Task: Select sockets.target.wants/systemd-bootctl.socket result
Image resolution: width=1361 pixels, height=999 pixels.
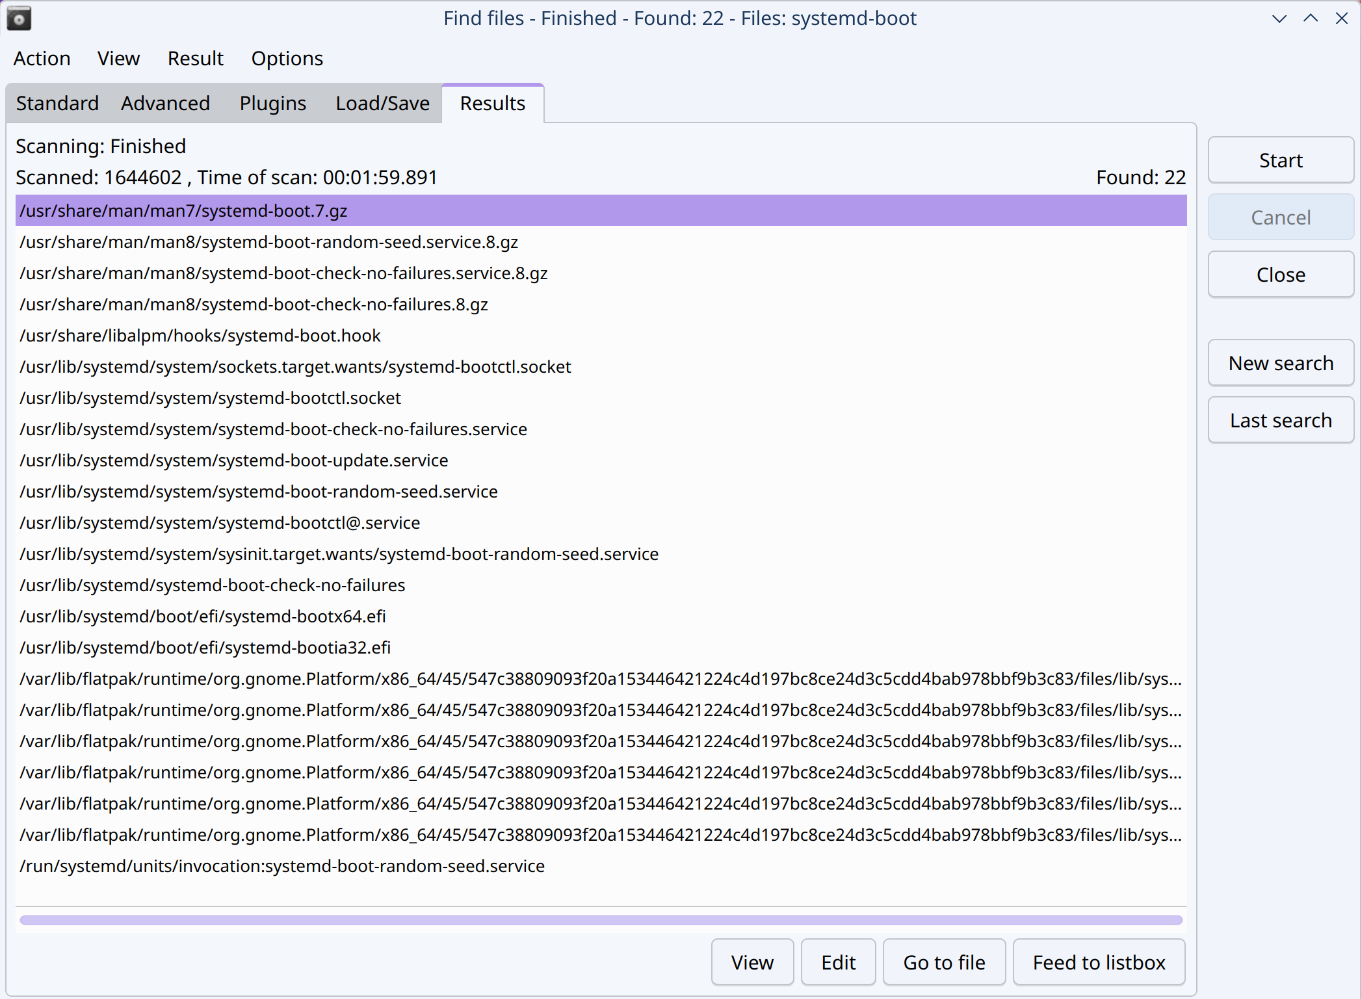Action: pyautogui.click(x=601, y=367)
